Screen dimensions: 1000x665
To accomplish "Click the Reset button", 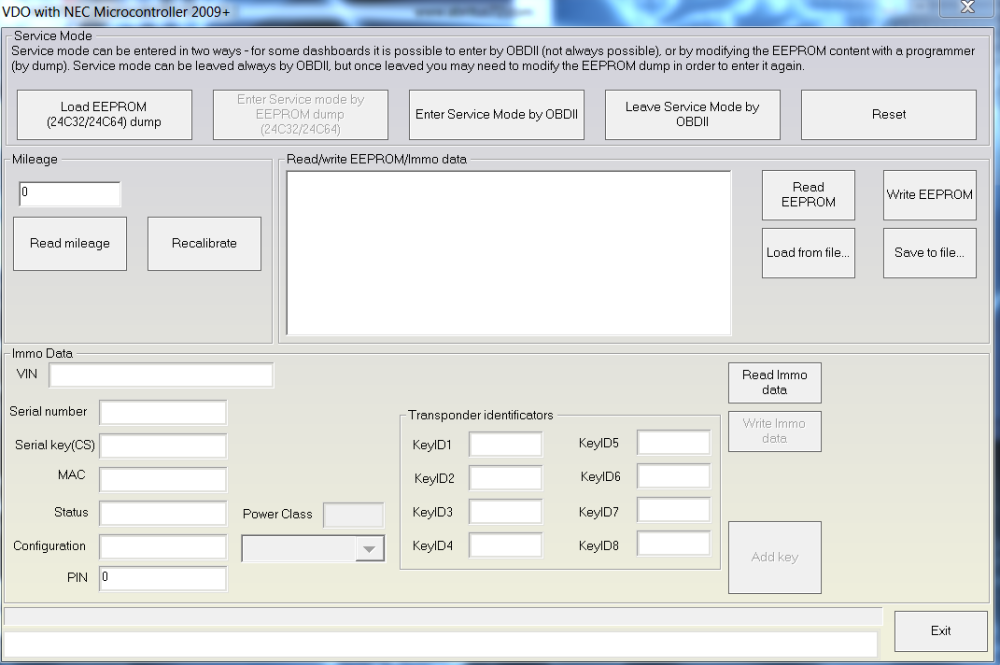I will (888, 115).
